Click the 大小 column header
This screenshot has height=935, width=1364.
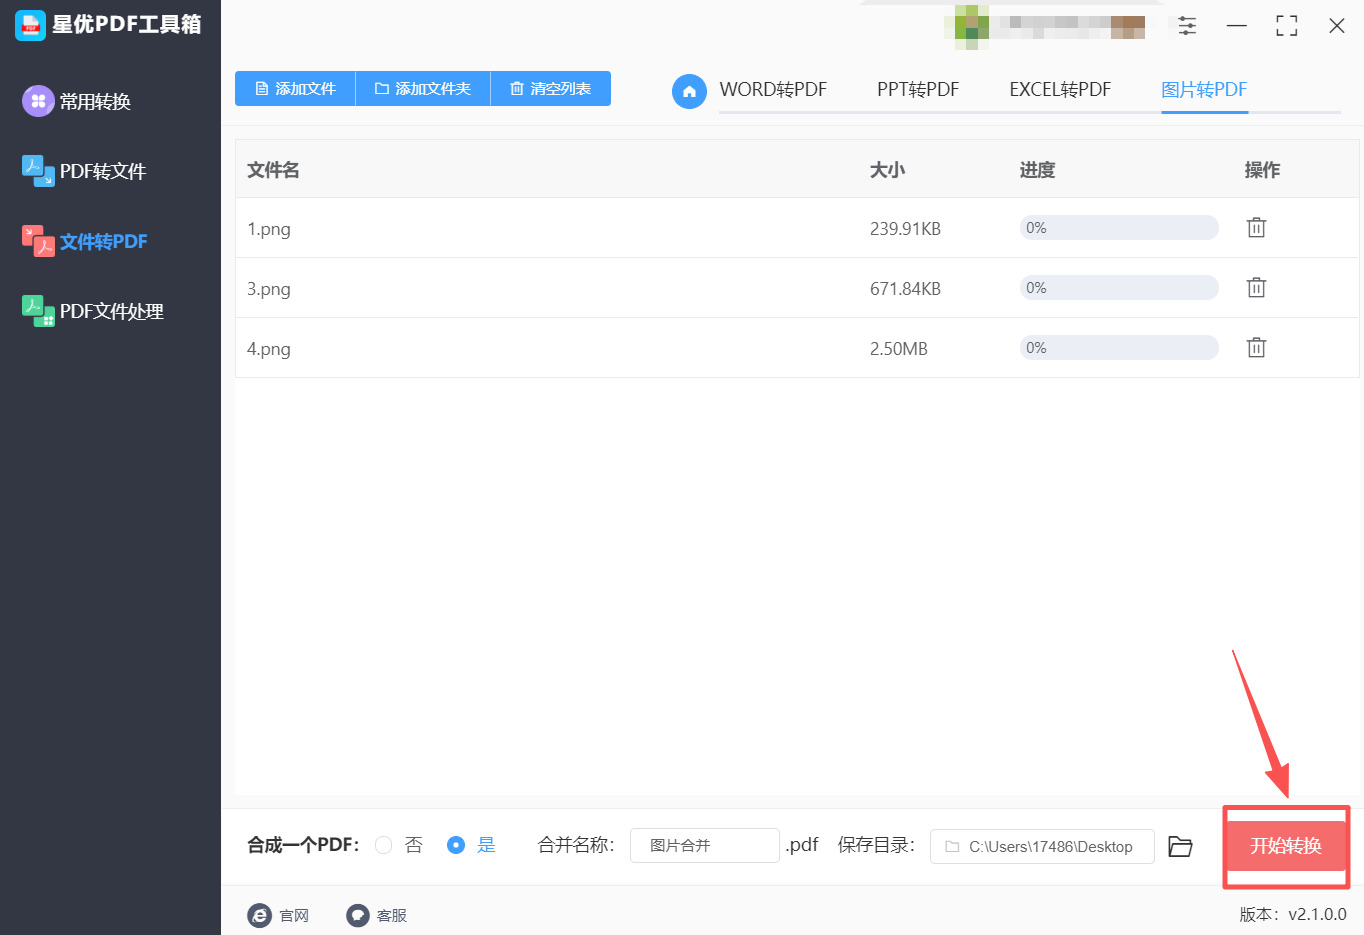[887, 170]
